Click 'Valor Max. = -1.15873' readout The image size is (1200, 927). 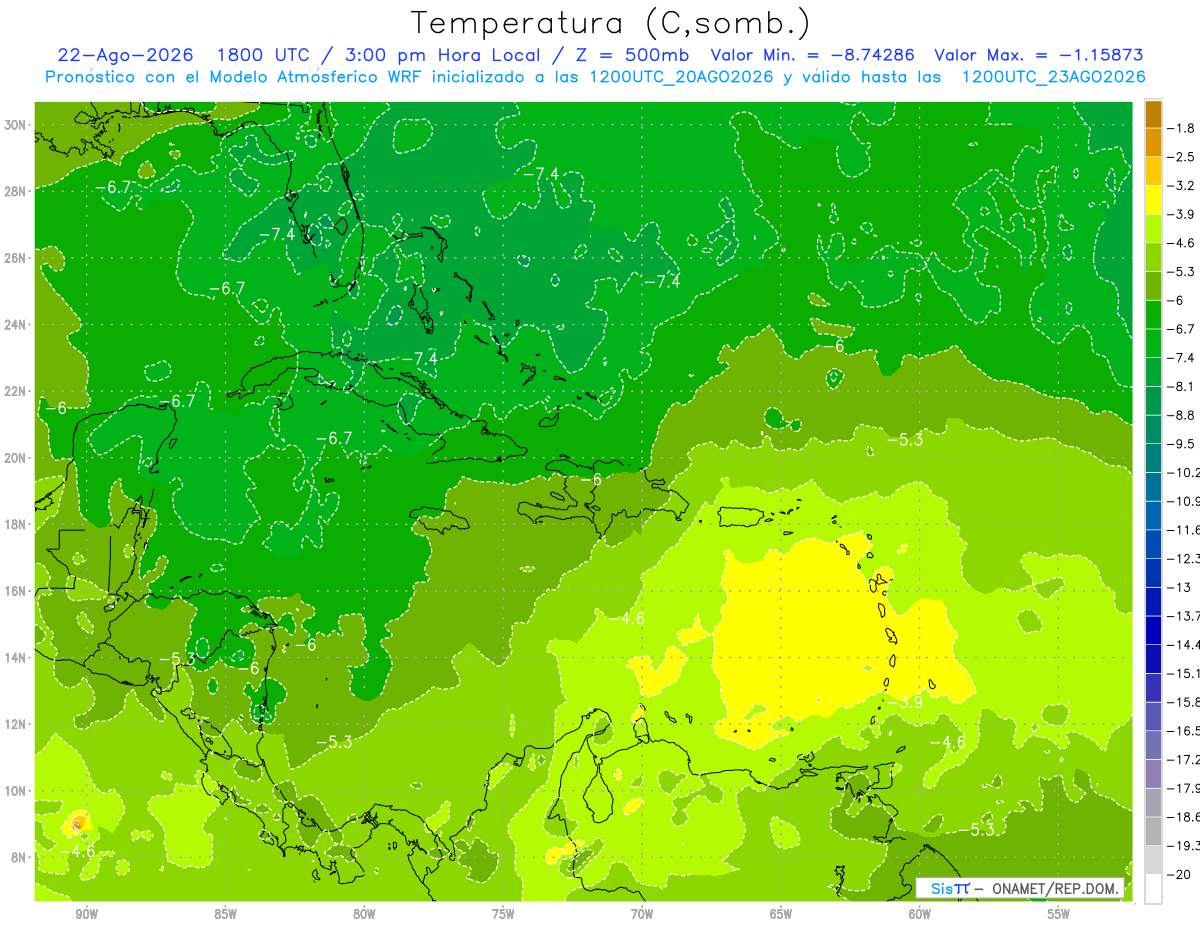click(1038, 55)
